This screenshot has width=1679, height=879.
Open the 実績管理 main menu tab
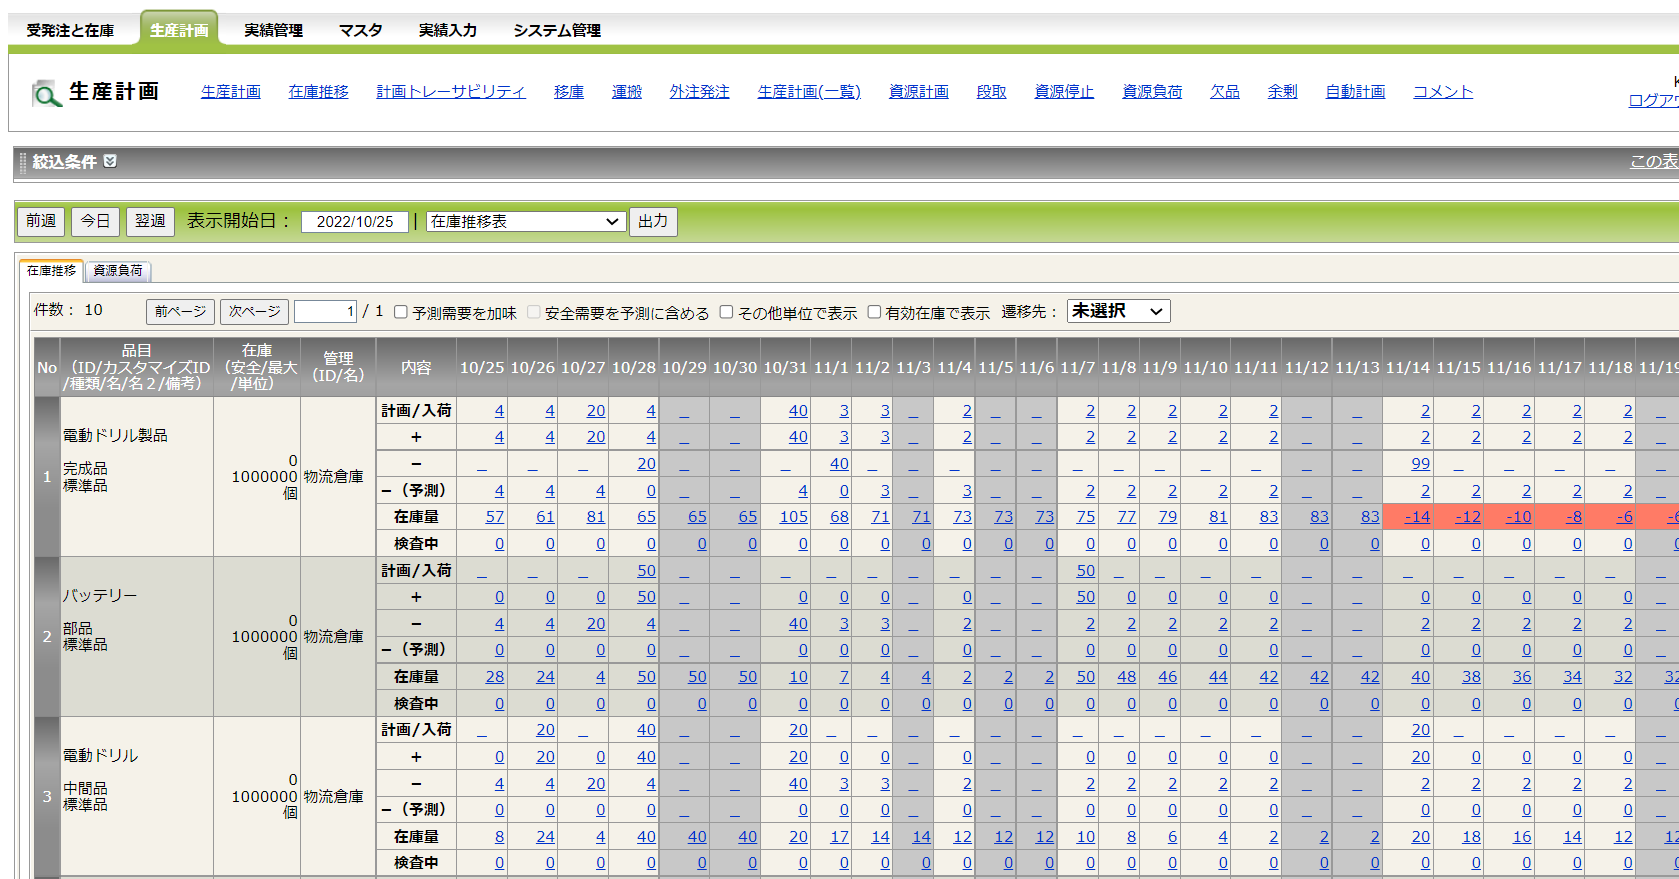click(273, 31)
